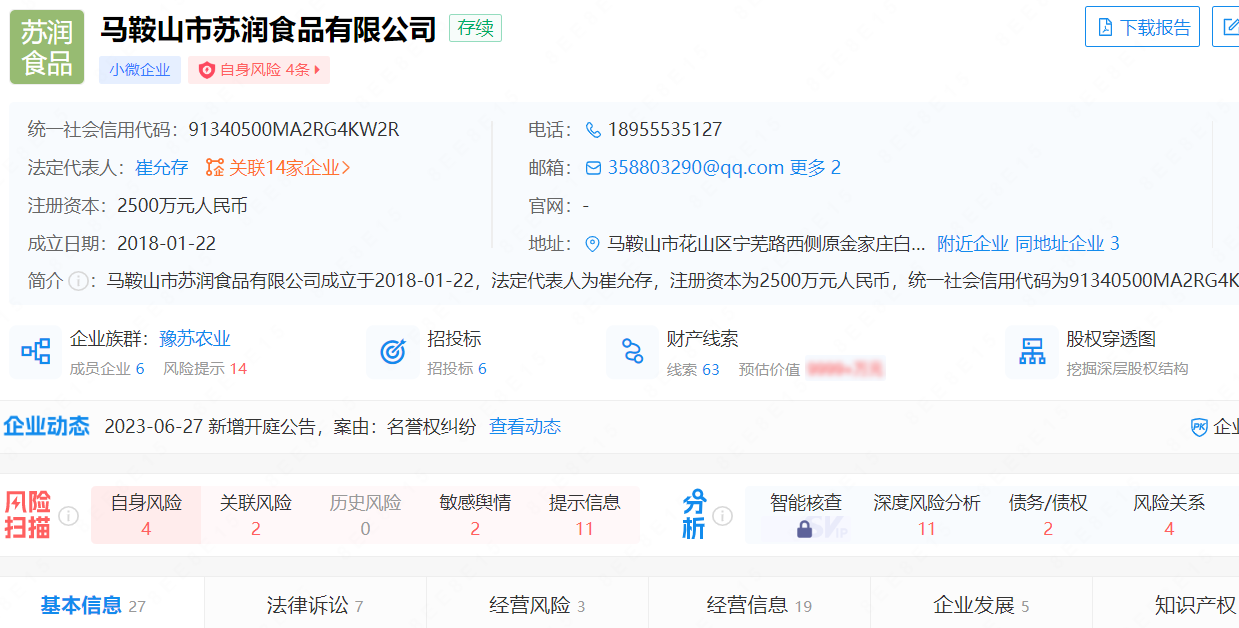Click founding date 2018-01-22 value
The width and height of the screenshot is (1239, 628).
point(166,244)
